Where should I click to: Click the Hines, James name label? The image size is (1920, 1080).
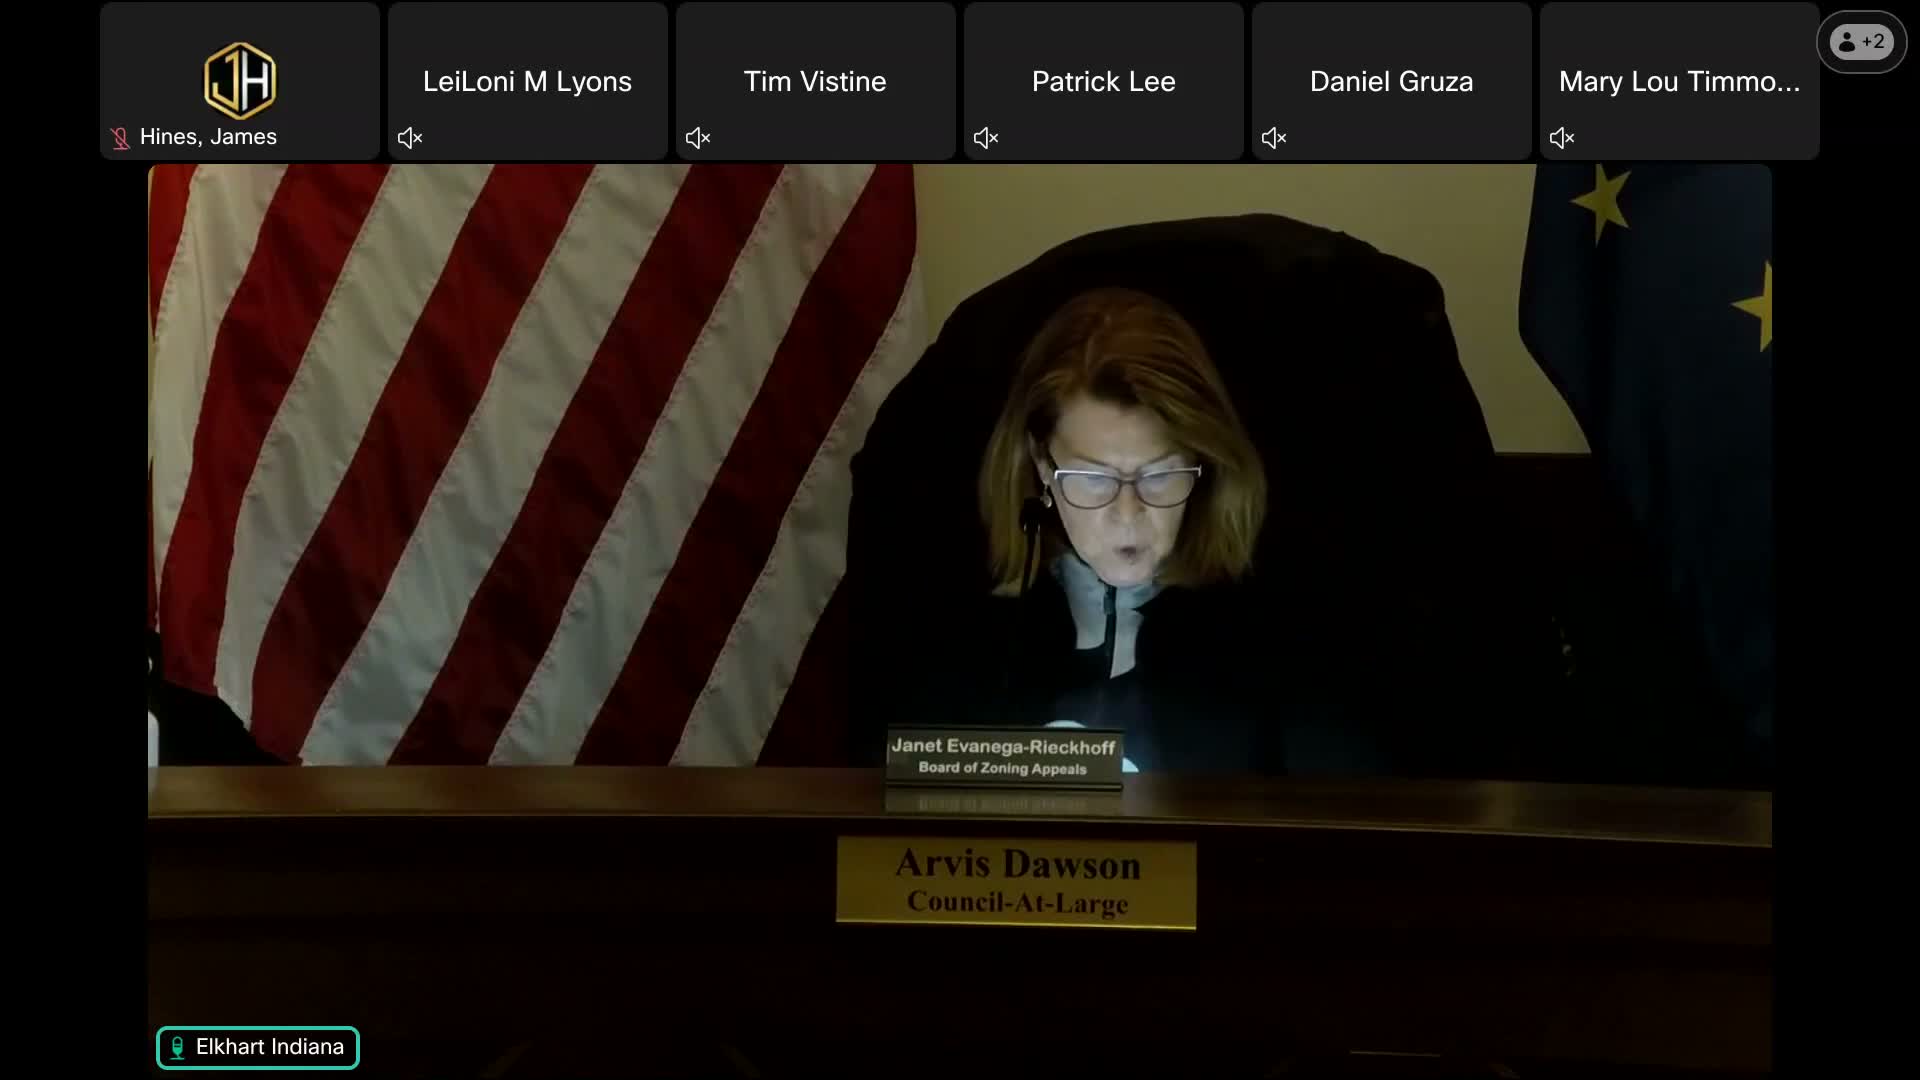208,137
